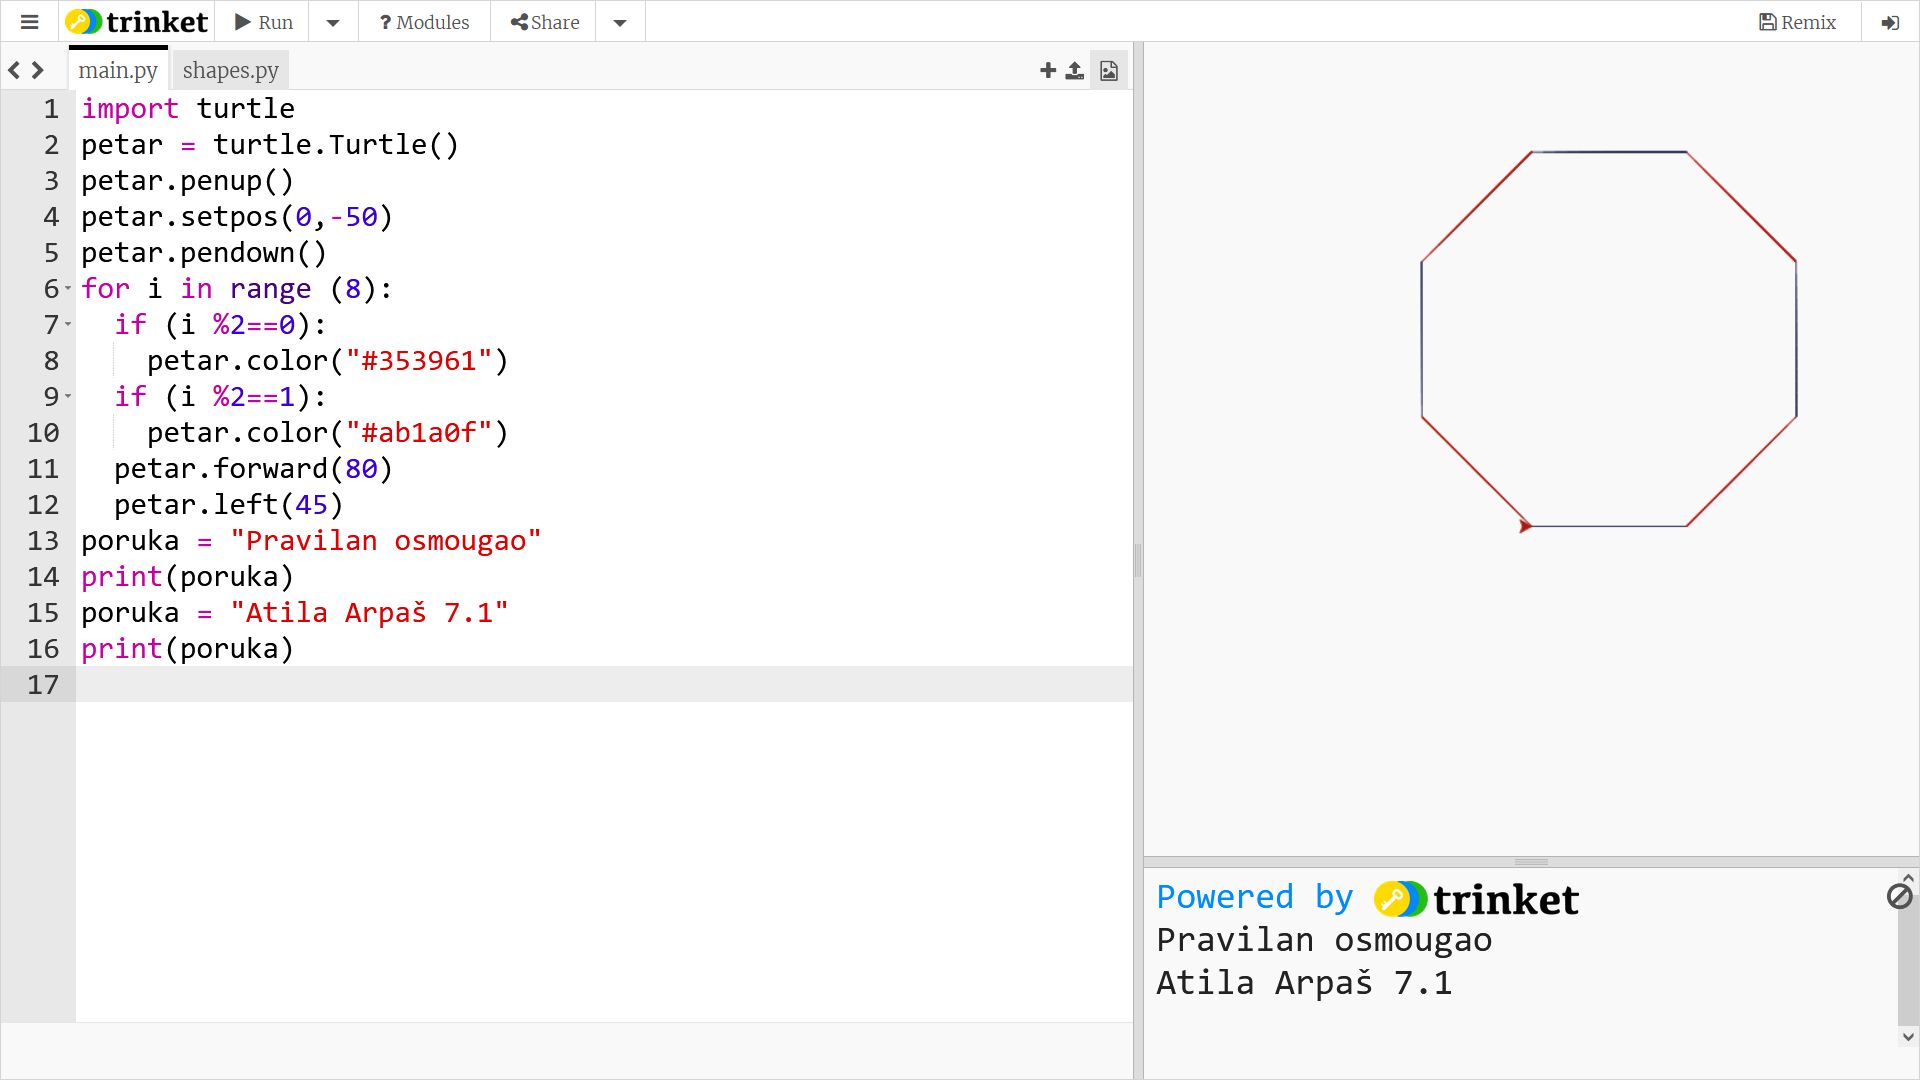Switch to the shapes.py tab
Image resolution: width=1920 pixels, height=1080 pixels.
[x=230, y=70]
